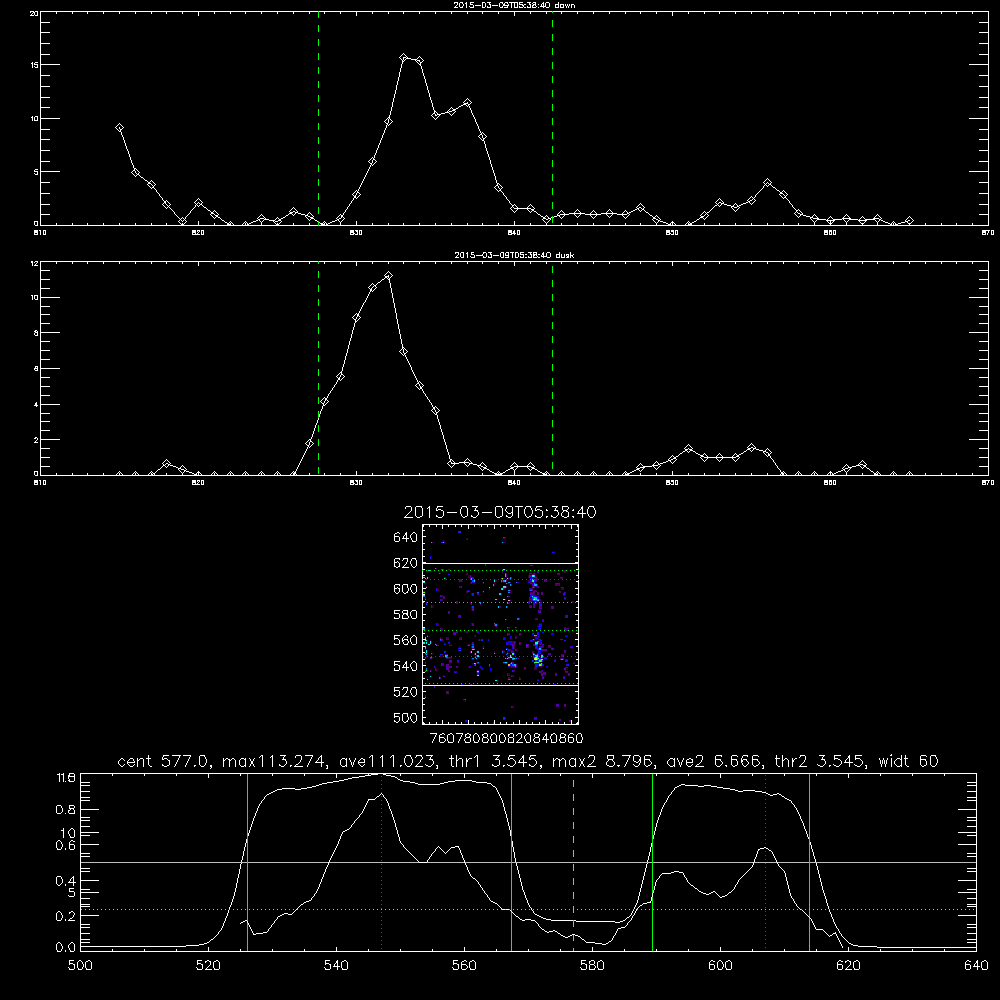The width and height of the screenshot is (1000, 1000).
Task: Click heatmap y-axis label "500"
Action: click(x=406, y=717)
